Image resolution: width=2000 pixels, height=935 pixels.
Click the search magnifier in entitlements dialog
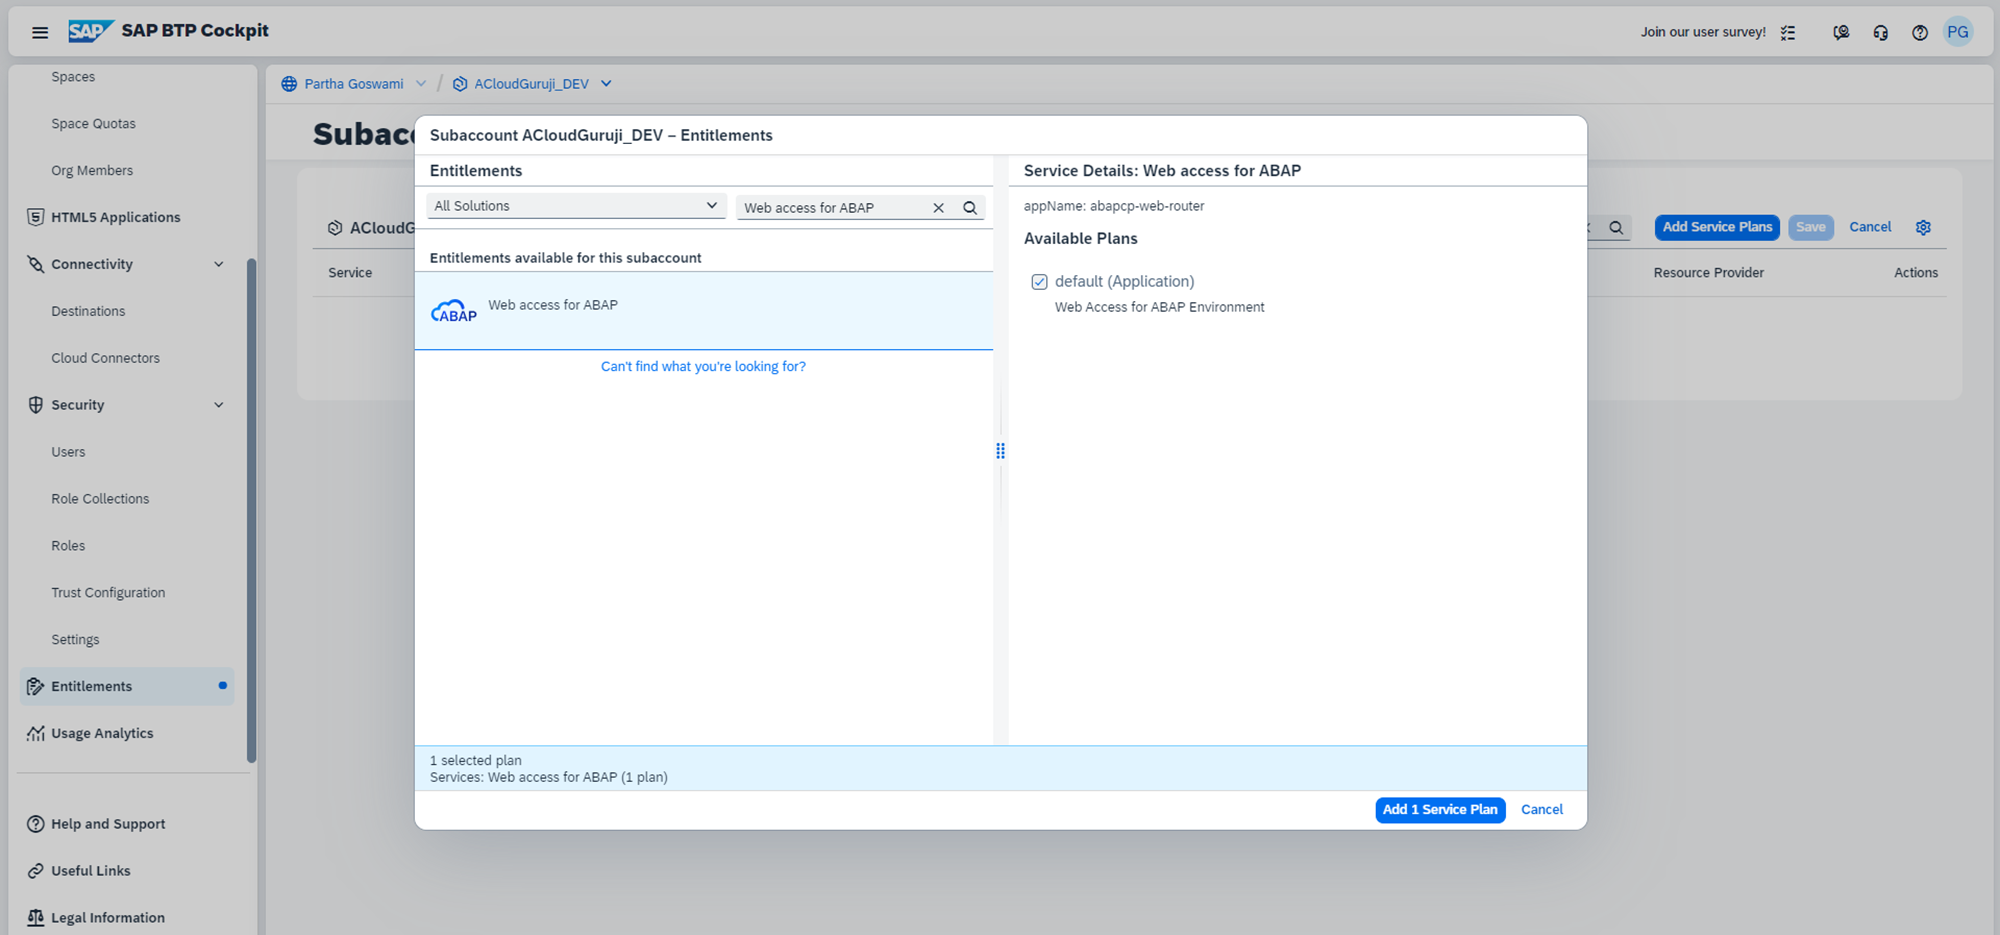(x=969, y=208)
